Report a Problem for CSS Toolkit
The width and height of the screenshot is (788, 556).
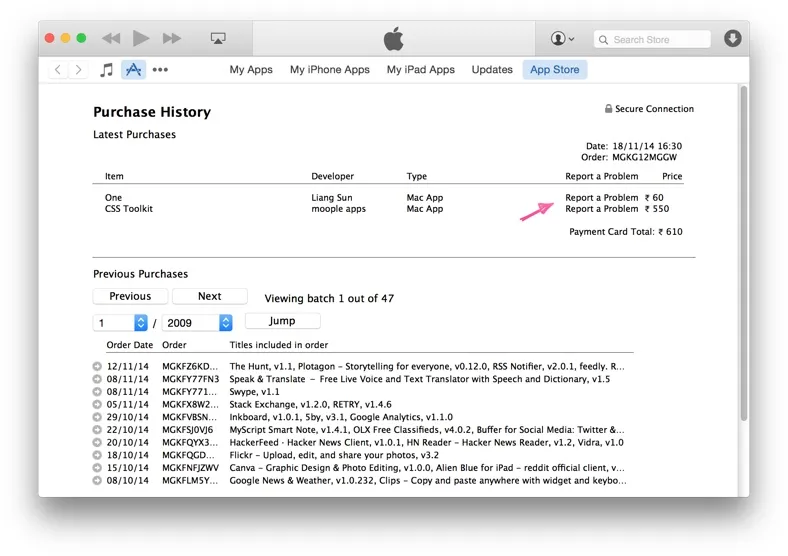pos(602,209)
